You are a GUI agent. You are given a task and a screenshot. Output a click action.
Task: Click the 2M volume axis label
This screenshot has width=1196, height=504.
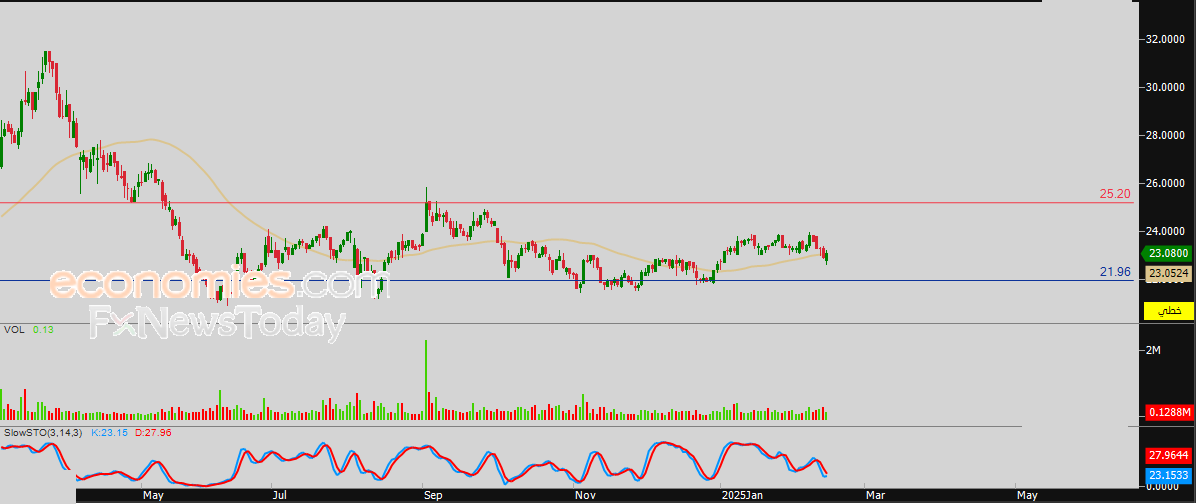1153,350
